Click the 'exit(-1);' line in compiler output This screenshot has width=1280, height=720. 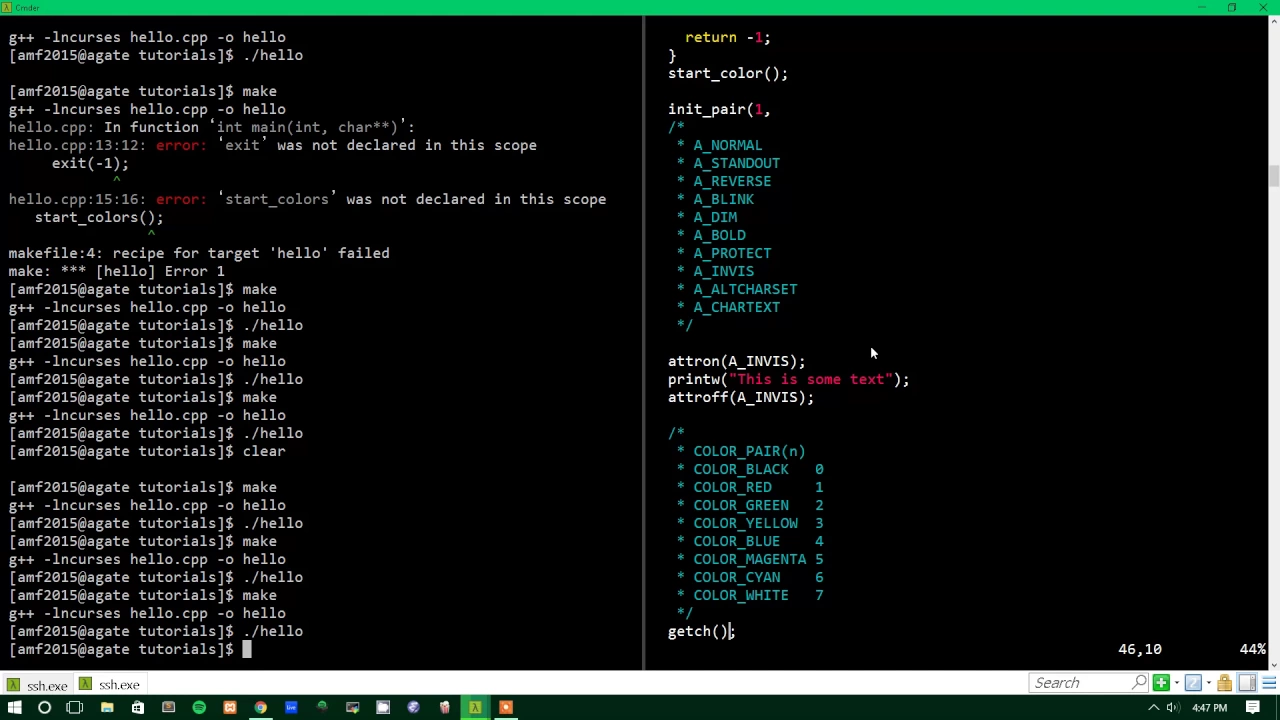[90, 163]
